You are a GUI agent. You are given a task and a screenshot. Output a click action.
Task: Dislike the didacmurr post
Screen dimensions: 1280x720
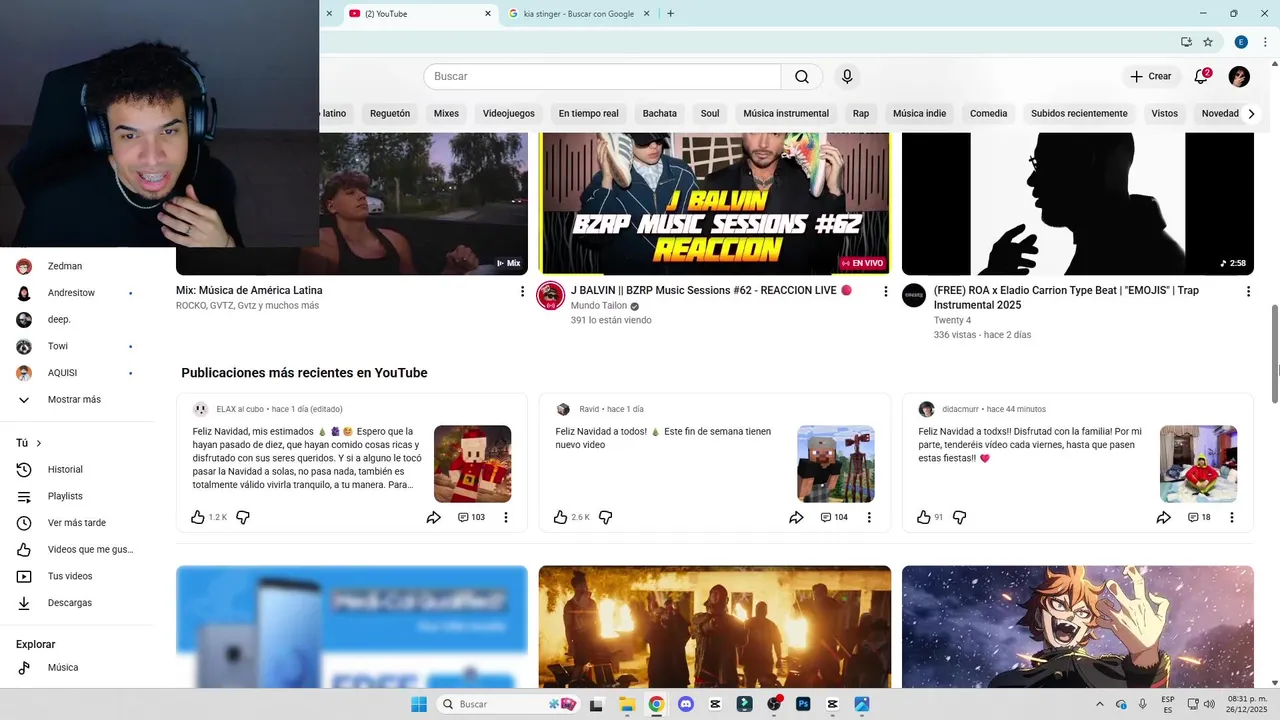tap(960, 517)
